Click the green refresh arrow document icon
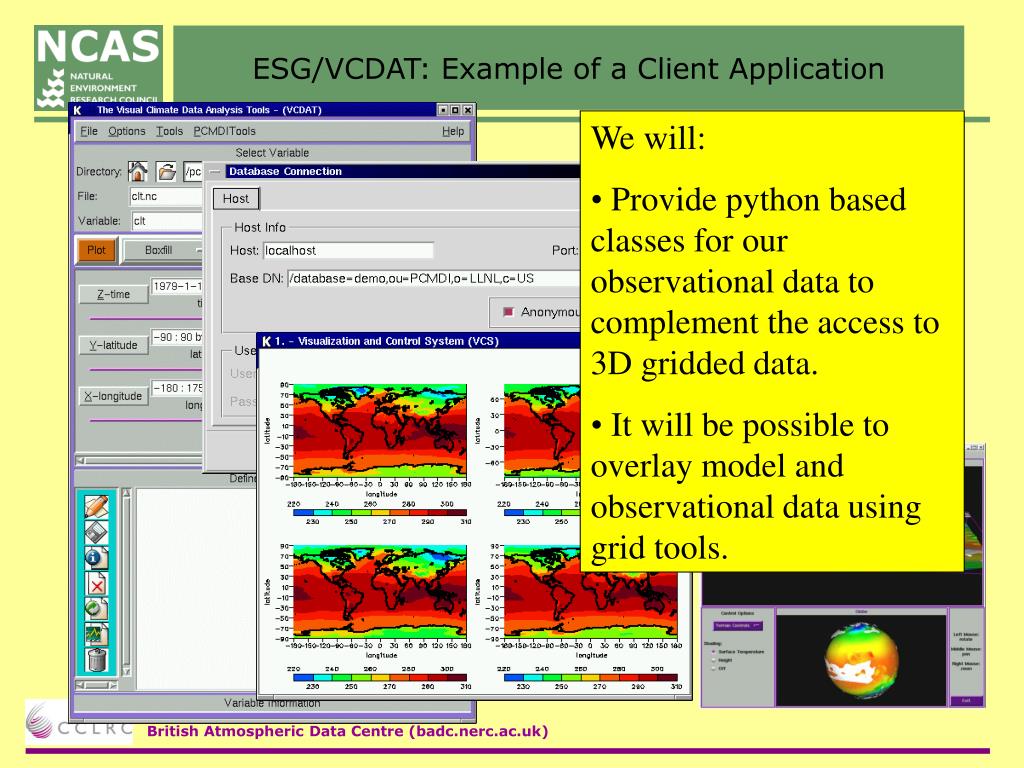The image size is (1024, 768). click(97, 609)
